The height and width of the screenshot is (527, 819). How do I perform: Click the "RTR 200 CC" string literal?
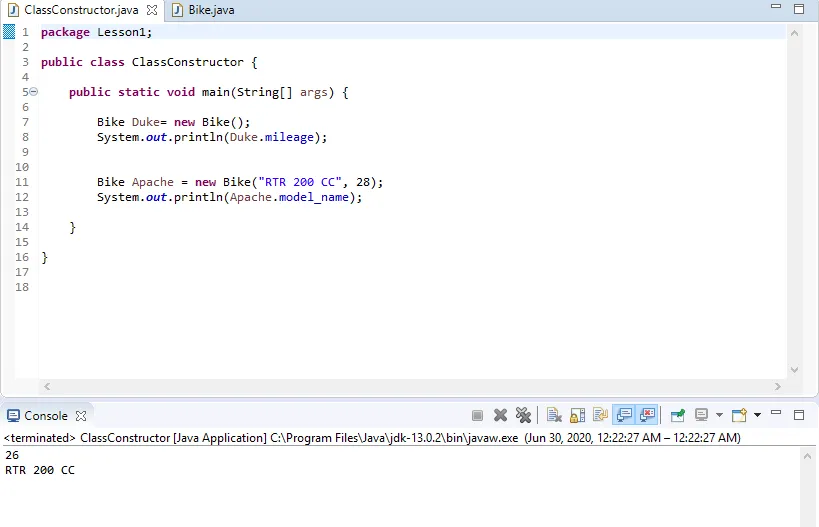tap(300, 182)
